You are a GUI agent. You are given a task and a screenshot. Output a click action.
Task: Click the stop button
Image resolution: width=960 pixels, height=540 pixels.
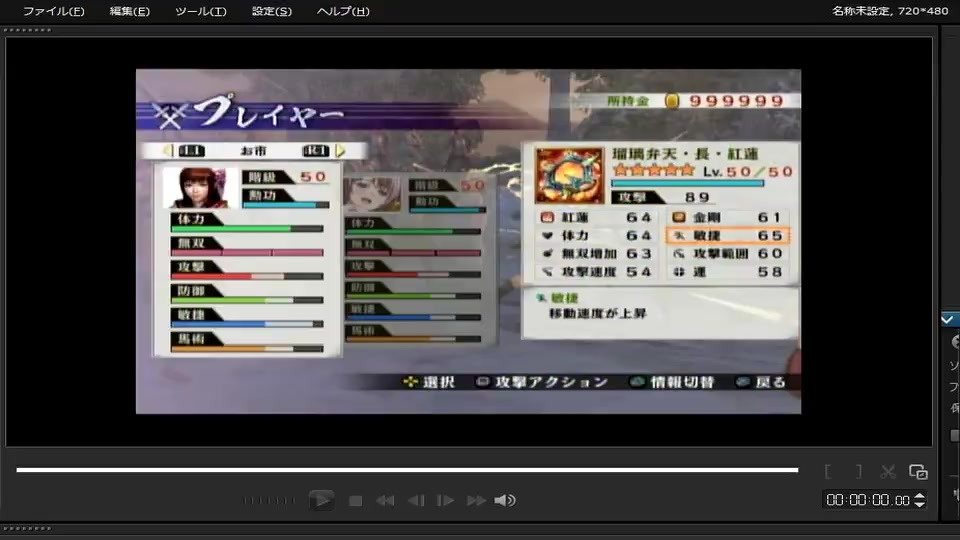pyautogui.click(x=355, y=501)
